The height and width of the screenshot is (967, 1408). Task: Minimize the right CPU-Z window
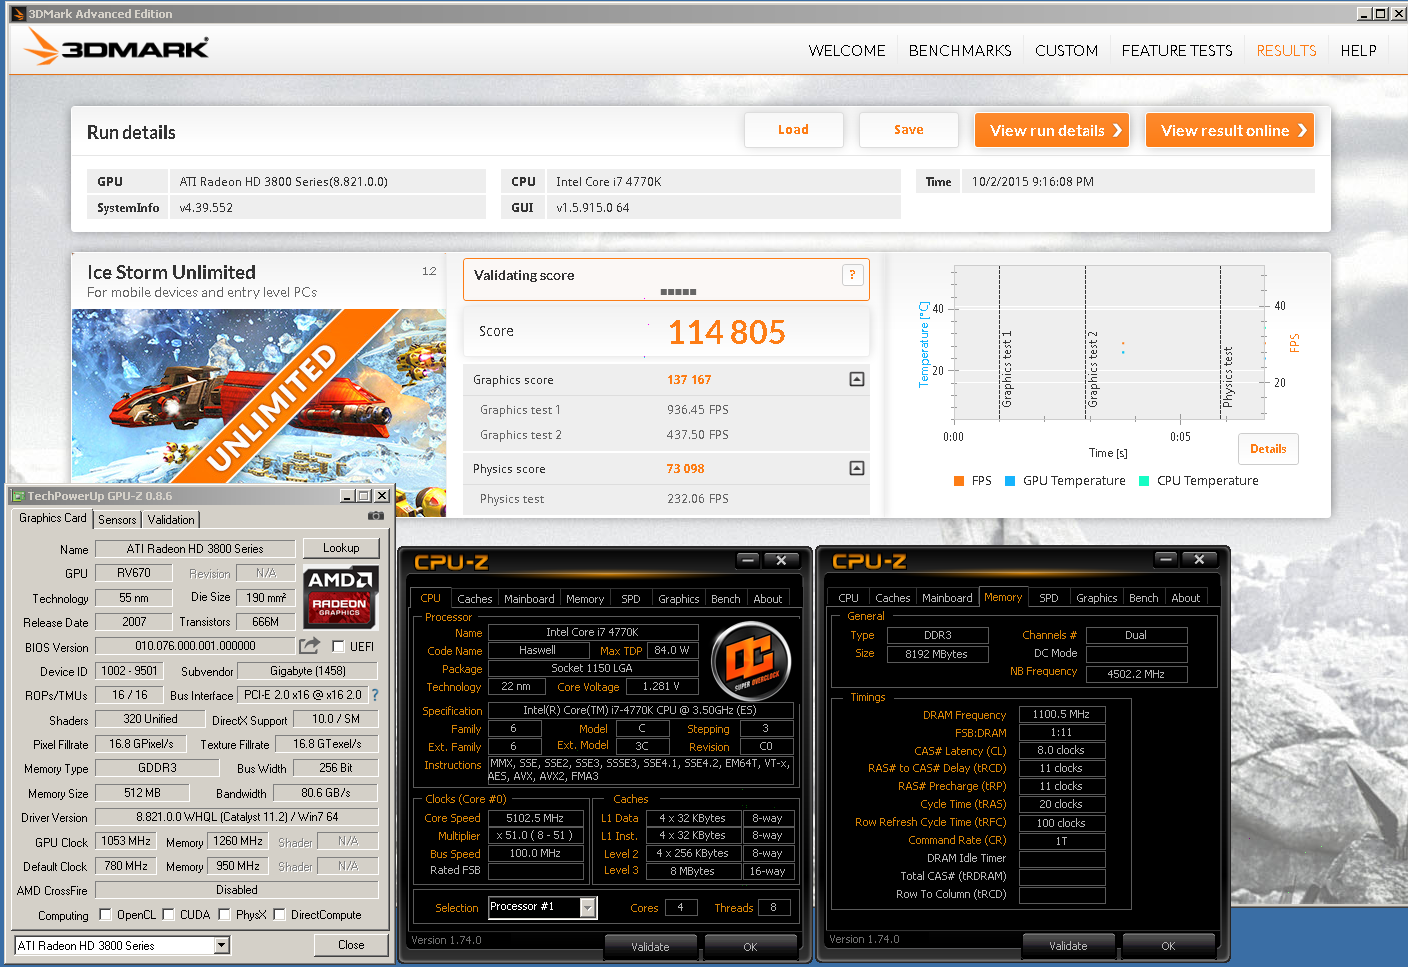point(1166,559)
